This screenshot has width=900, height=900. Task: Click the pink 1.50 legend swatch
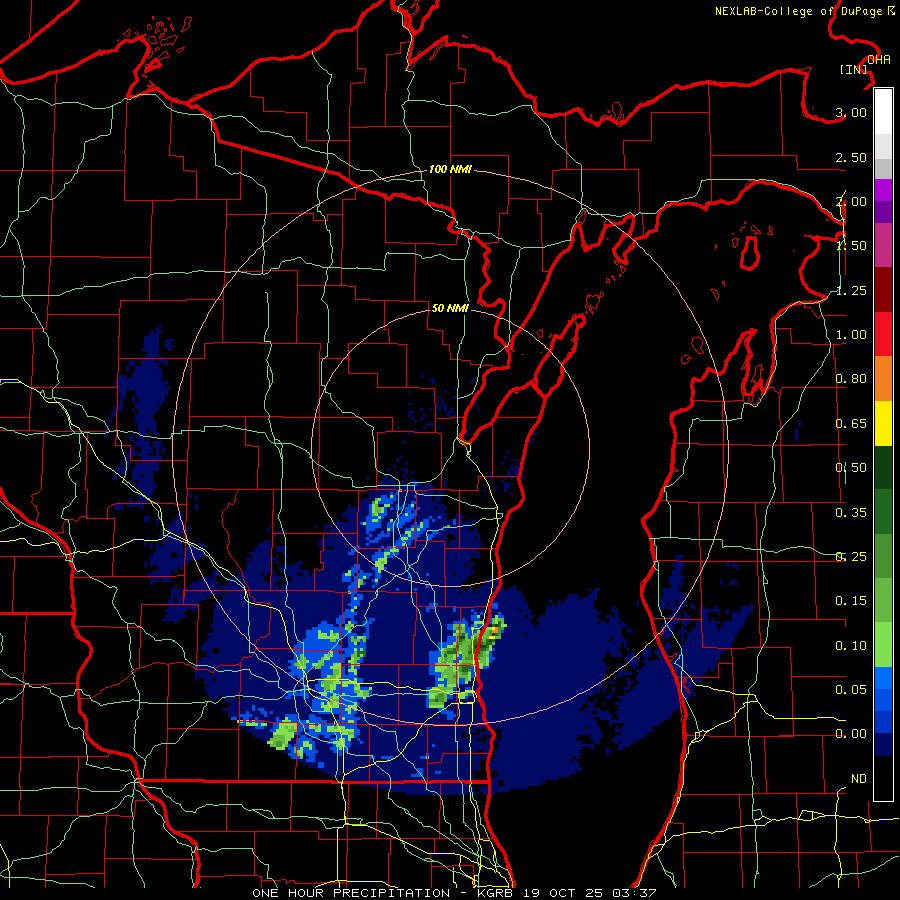[x=883, y=246]
